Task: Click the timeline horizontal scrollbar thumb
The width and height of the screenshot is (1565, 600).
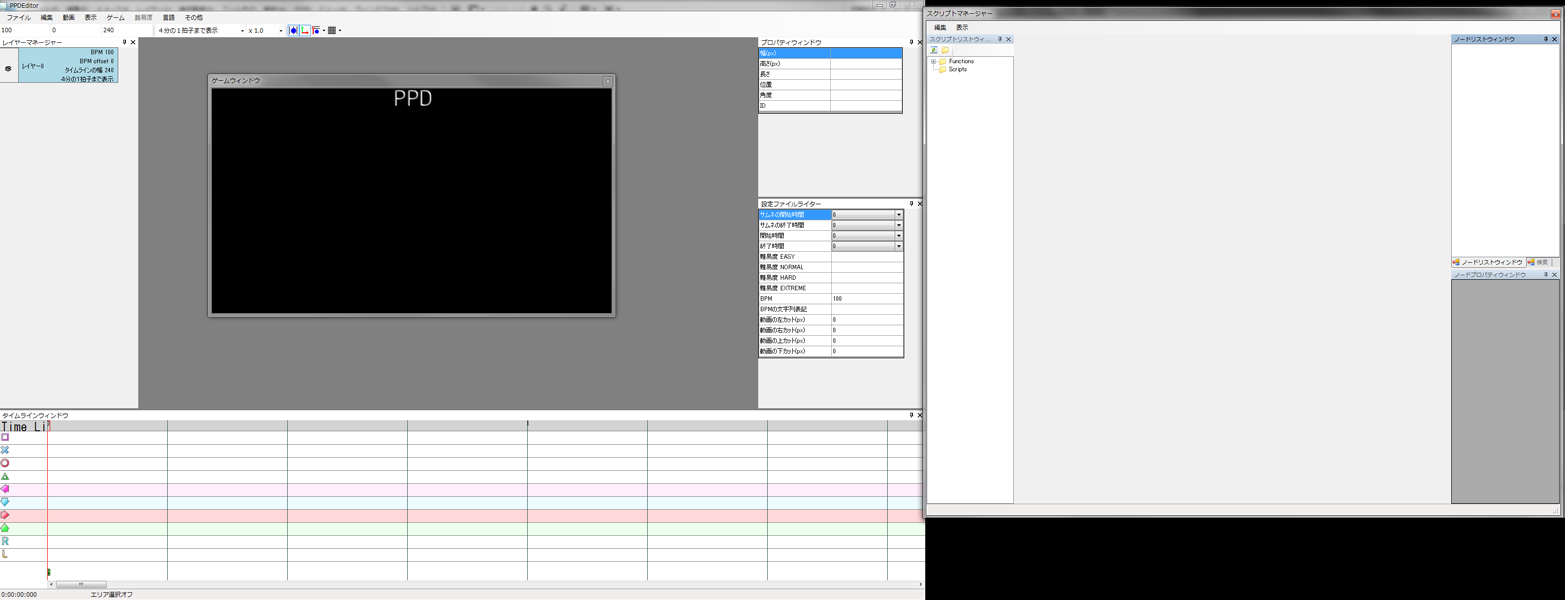Action: (x=81, y=584)
